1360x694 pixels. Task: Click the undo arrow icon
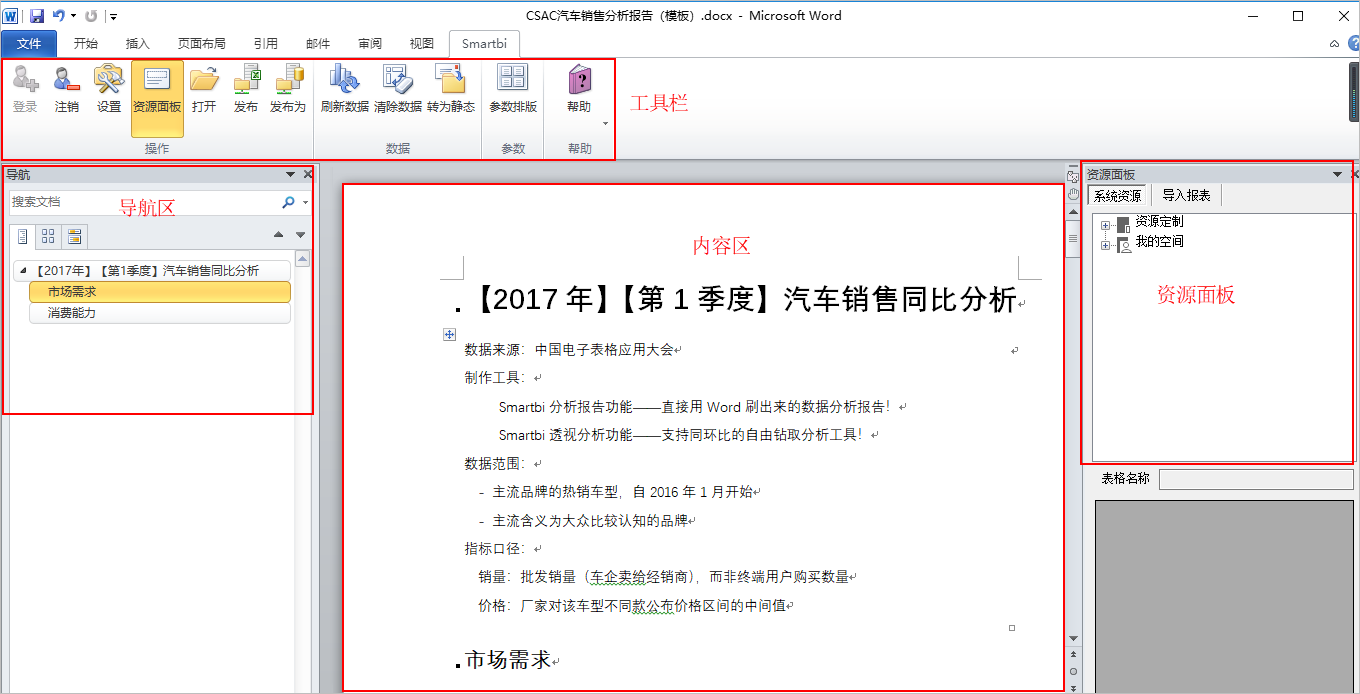coord(59,16)
